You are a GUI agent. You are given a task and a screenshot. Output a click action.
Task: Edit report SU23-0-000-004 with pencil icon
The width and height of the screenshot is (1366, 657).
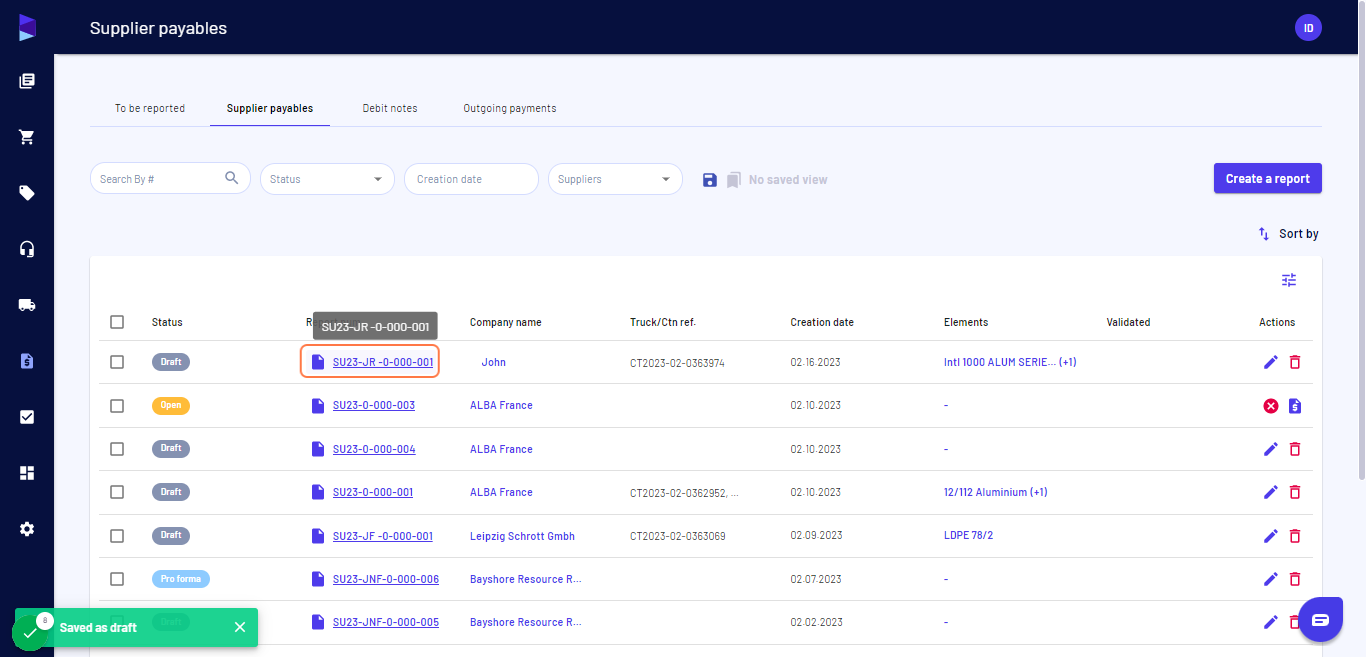tap(1271, 449)
